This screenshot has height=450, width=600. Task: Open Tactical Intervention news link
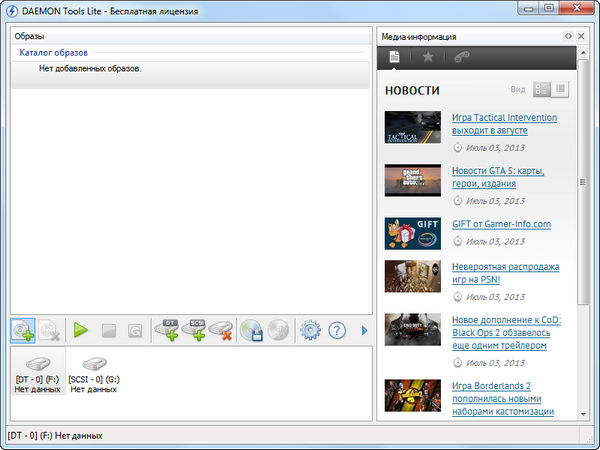point(504,124)
